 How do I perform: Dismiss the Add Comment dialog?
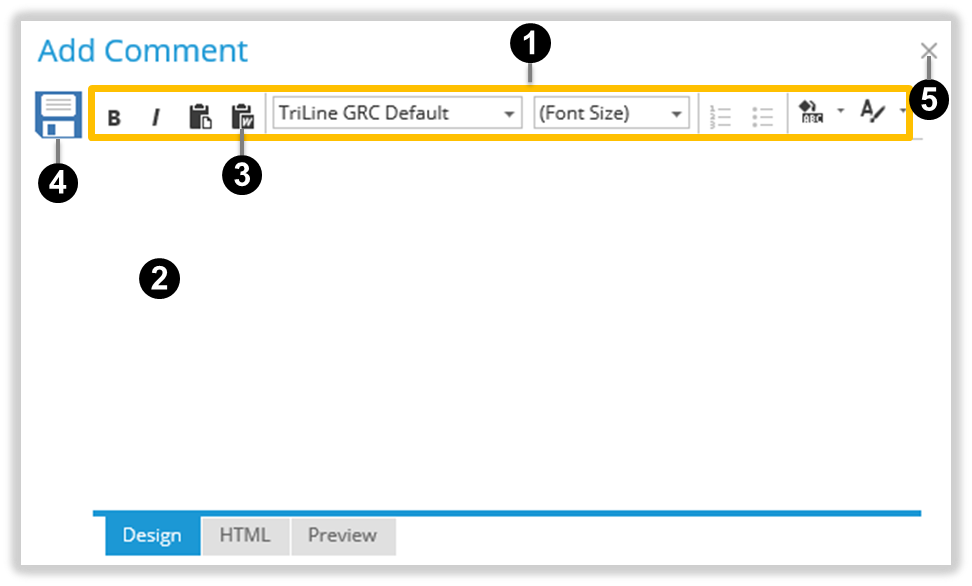pos(929,50)
